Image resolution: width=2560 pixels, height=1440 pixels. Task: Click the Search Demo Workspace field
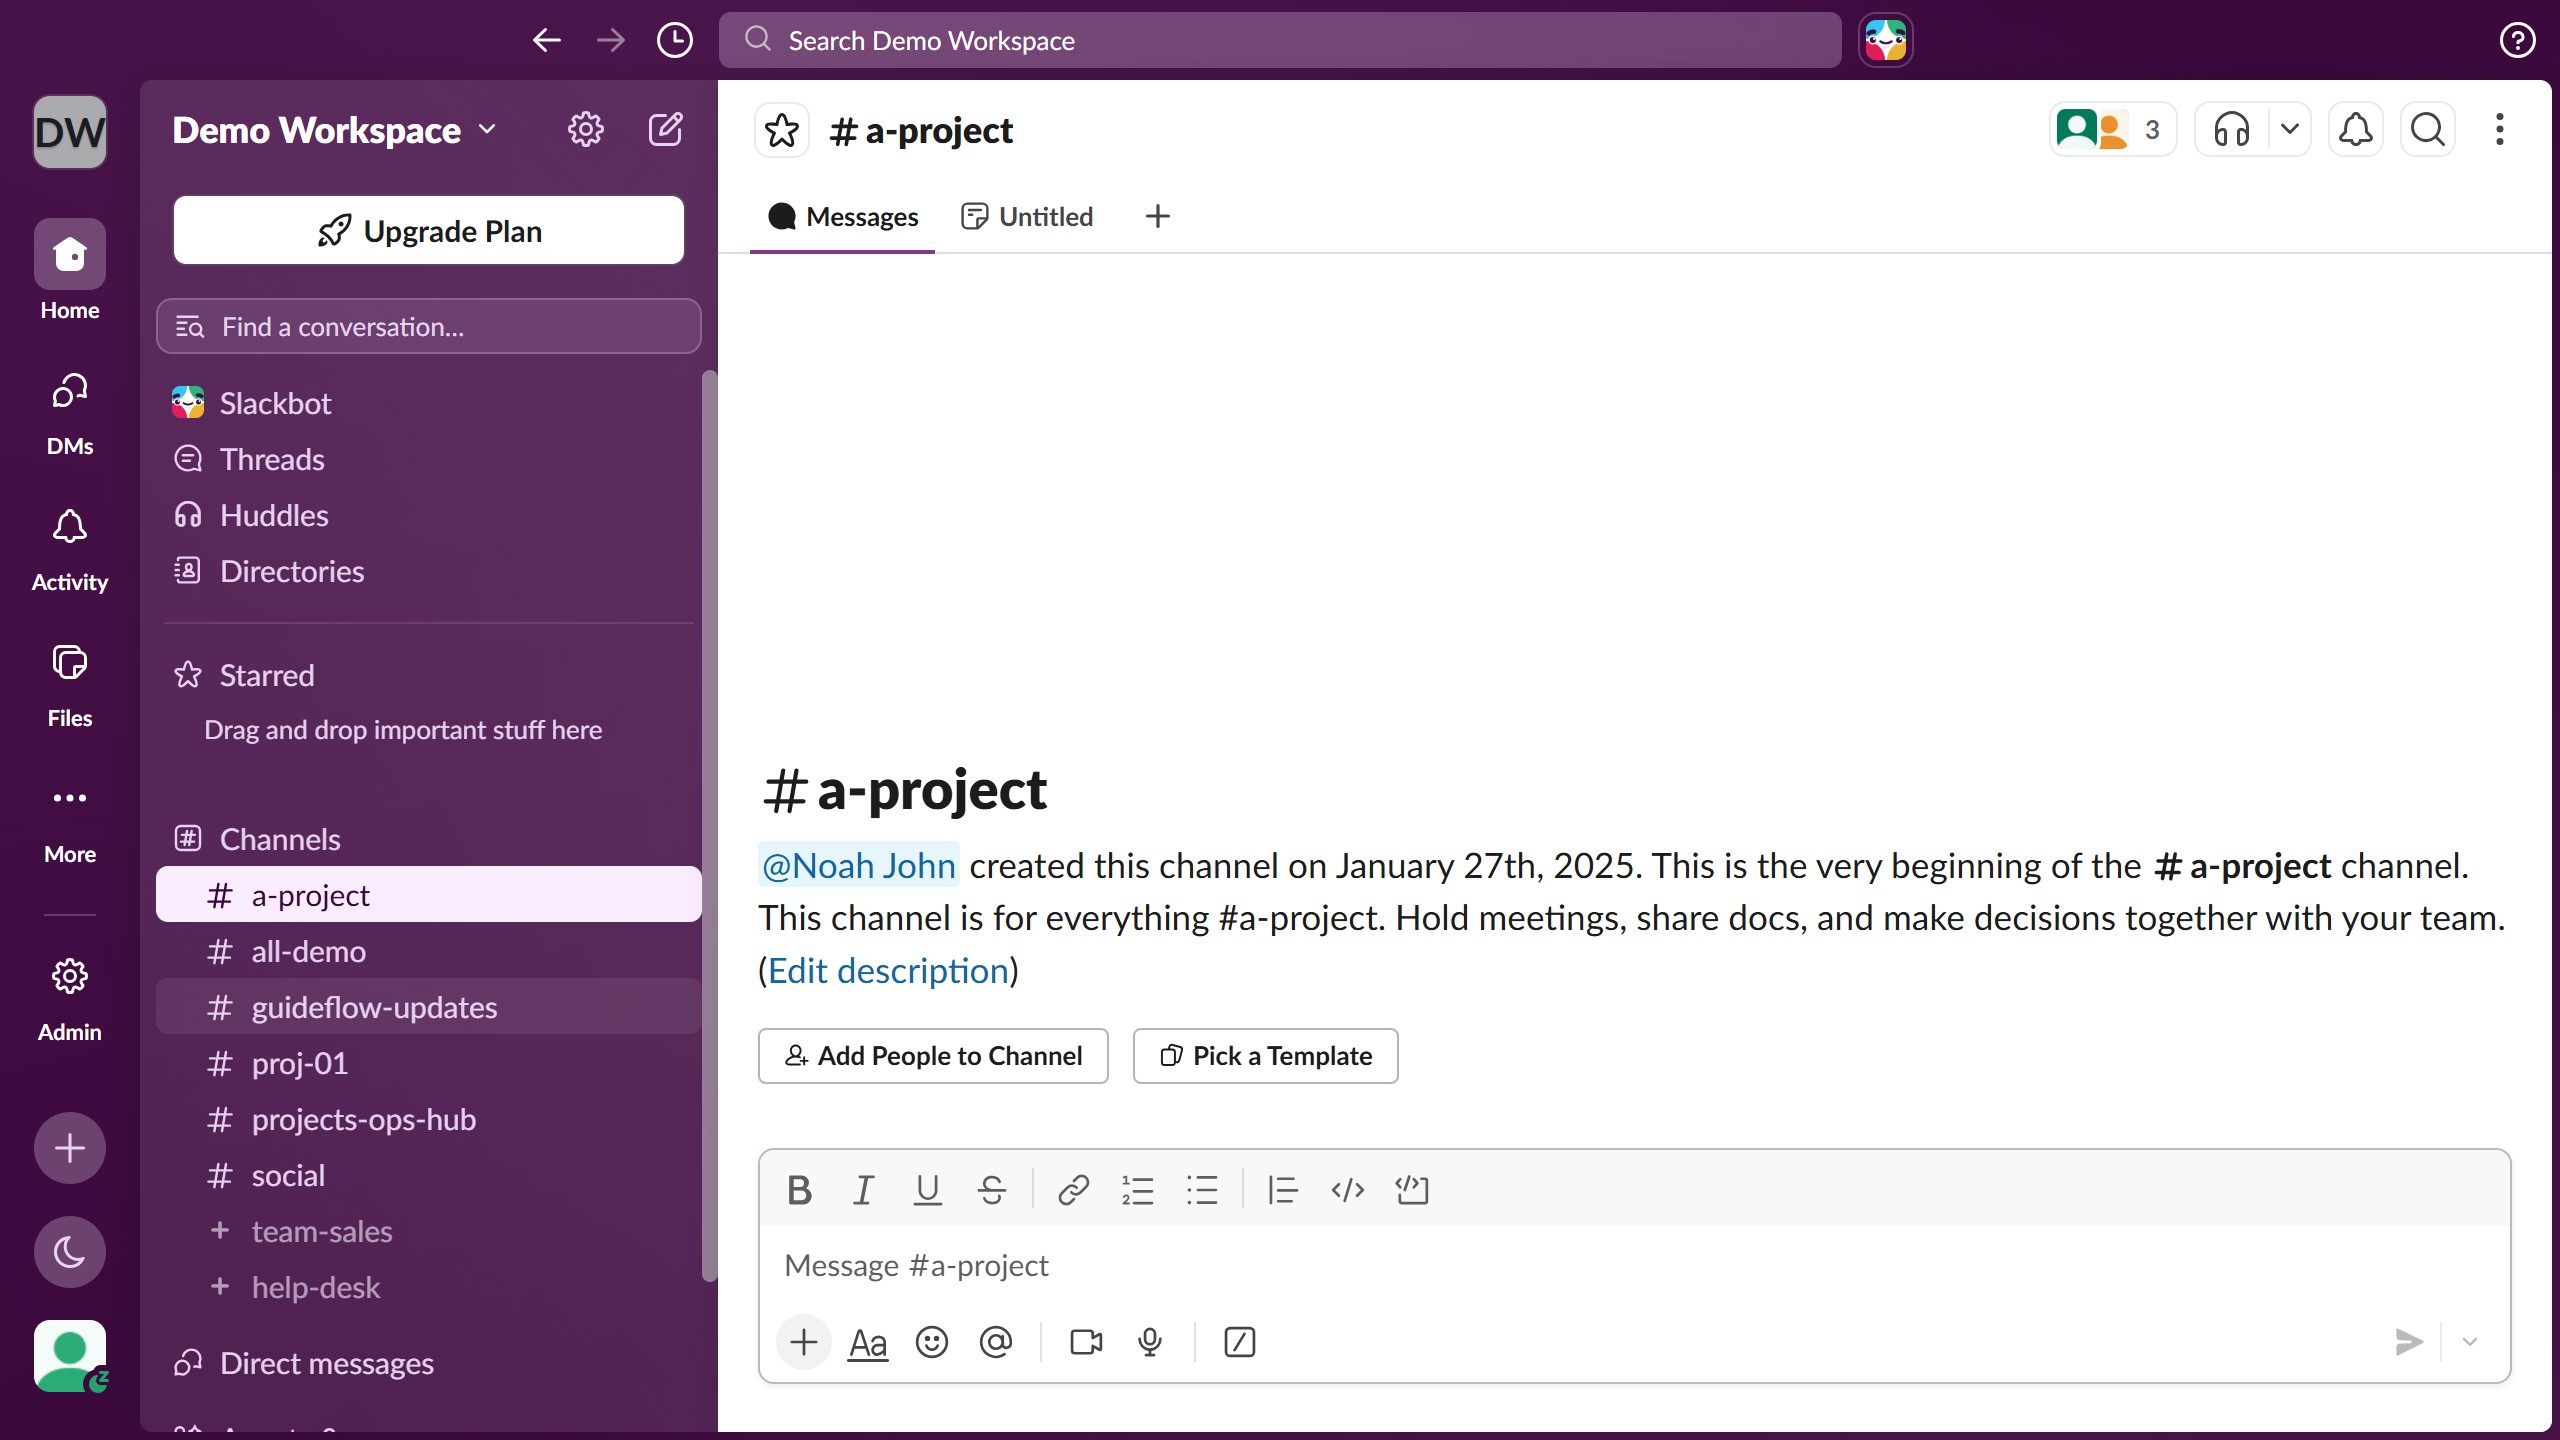1280,40
